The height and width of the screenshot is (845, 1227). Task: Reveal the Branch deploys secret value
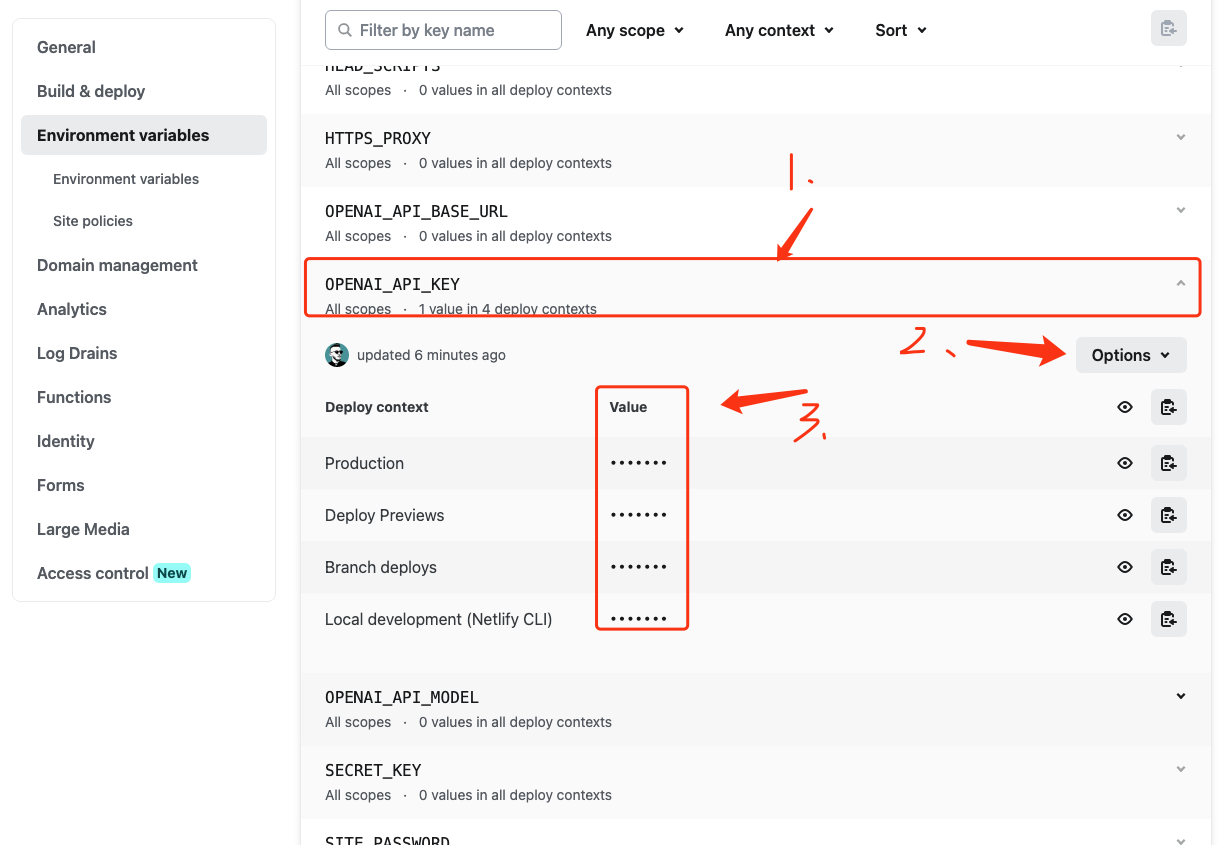pos(1125,567)
